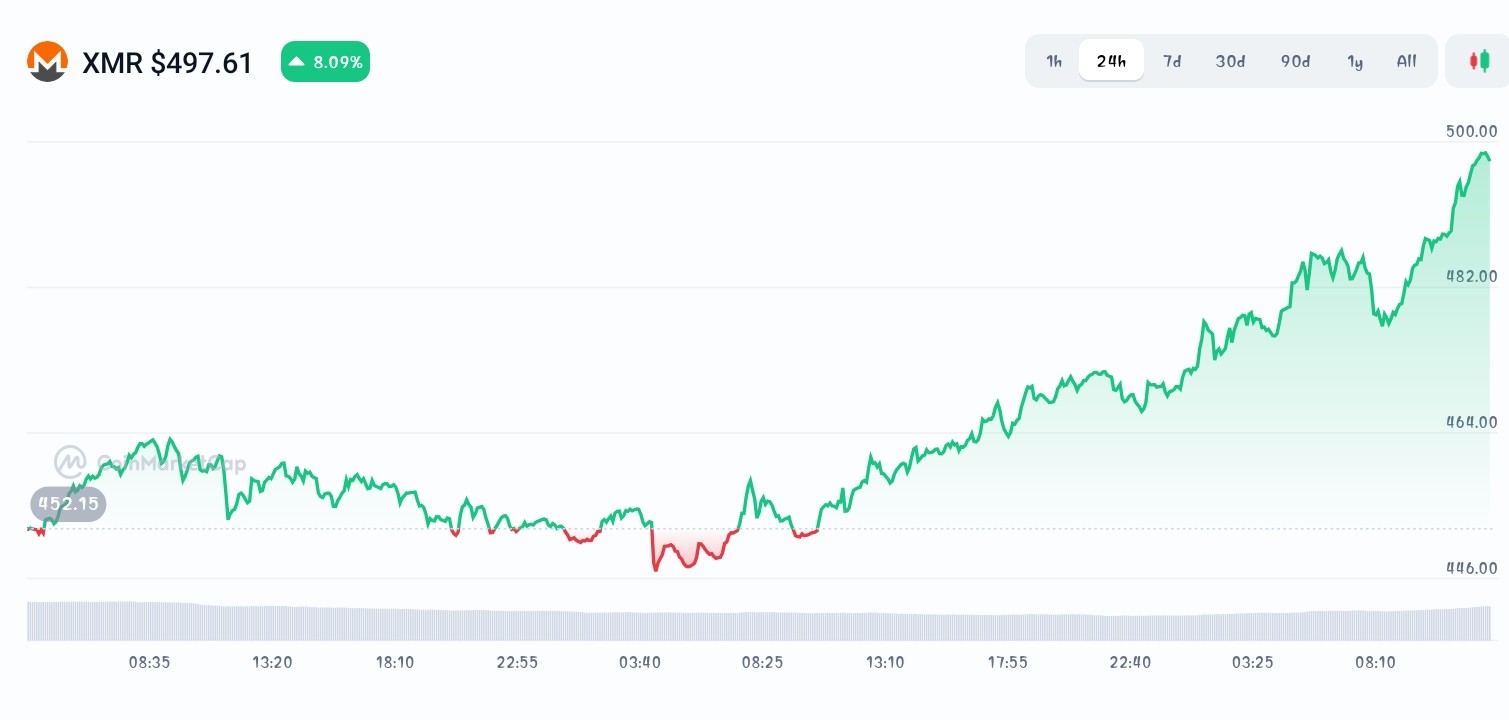
Task: Click the price line peak near 500
Action: 1482,154
